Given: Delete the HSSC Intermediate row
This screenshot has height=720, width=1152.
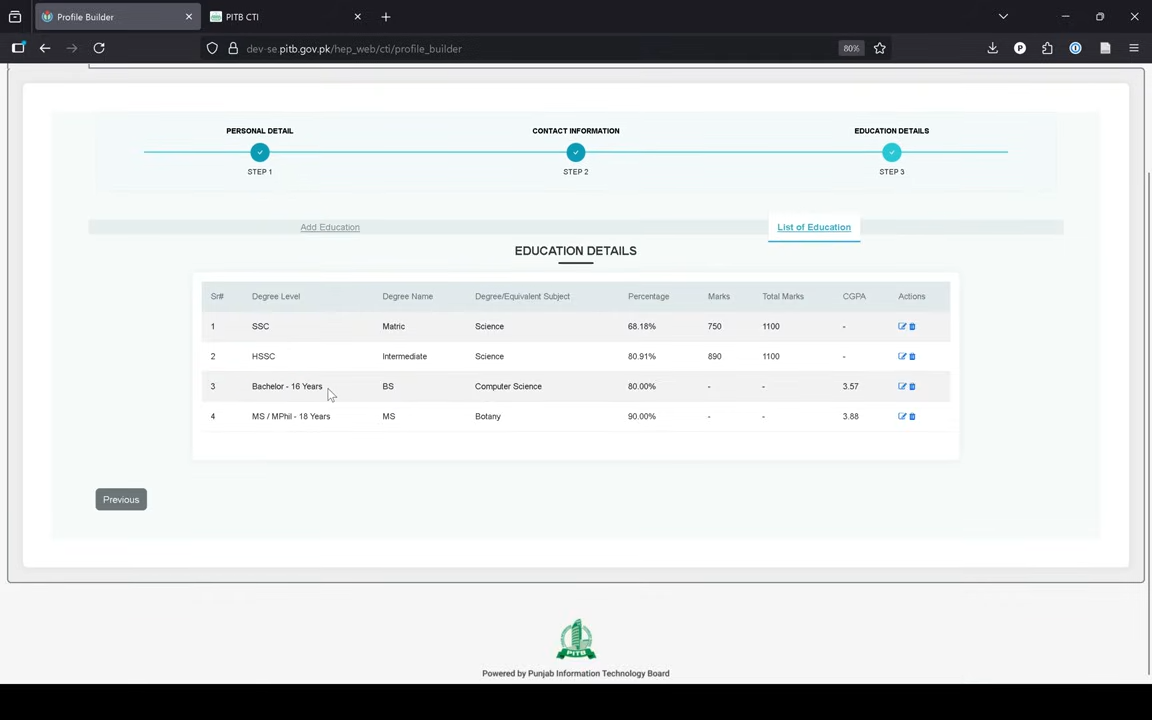Looking at the screenshot, I should [x=912, y=356].
